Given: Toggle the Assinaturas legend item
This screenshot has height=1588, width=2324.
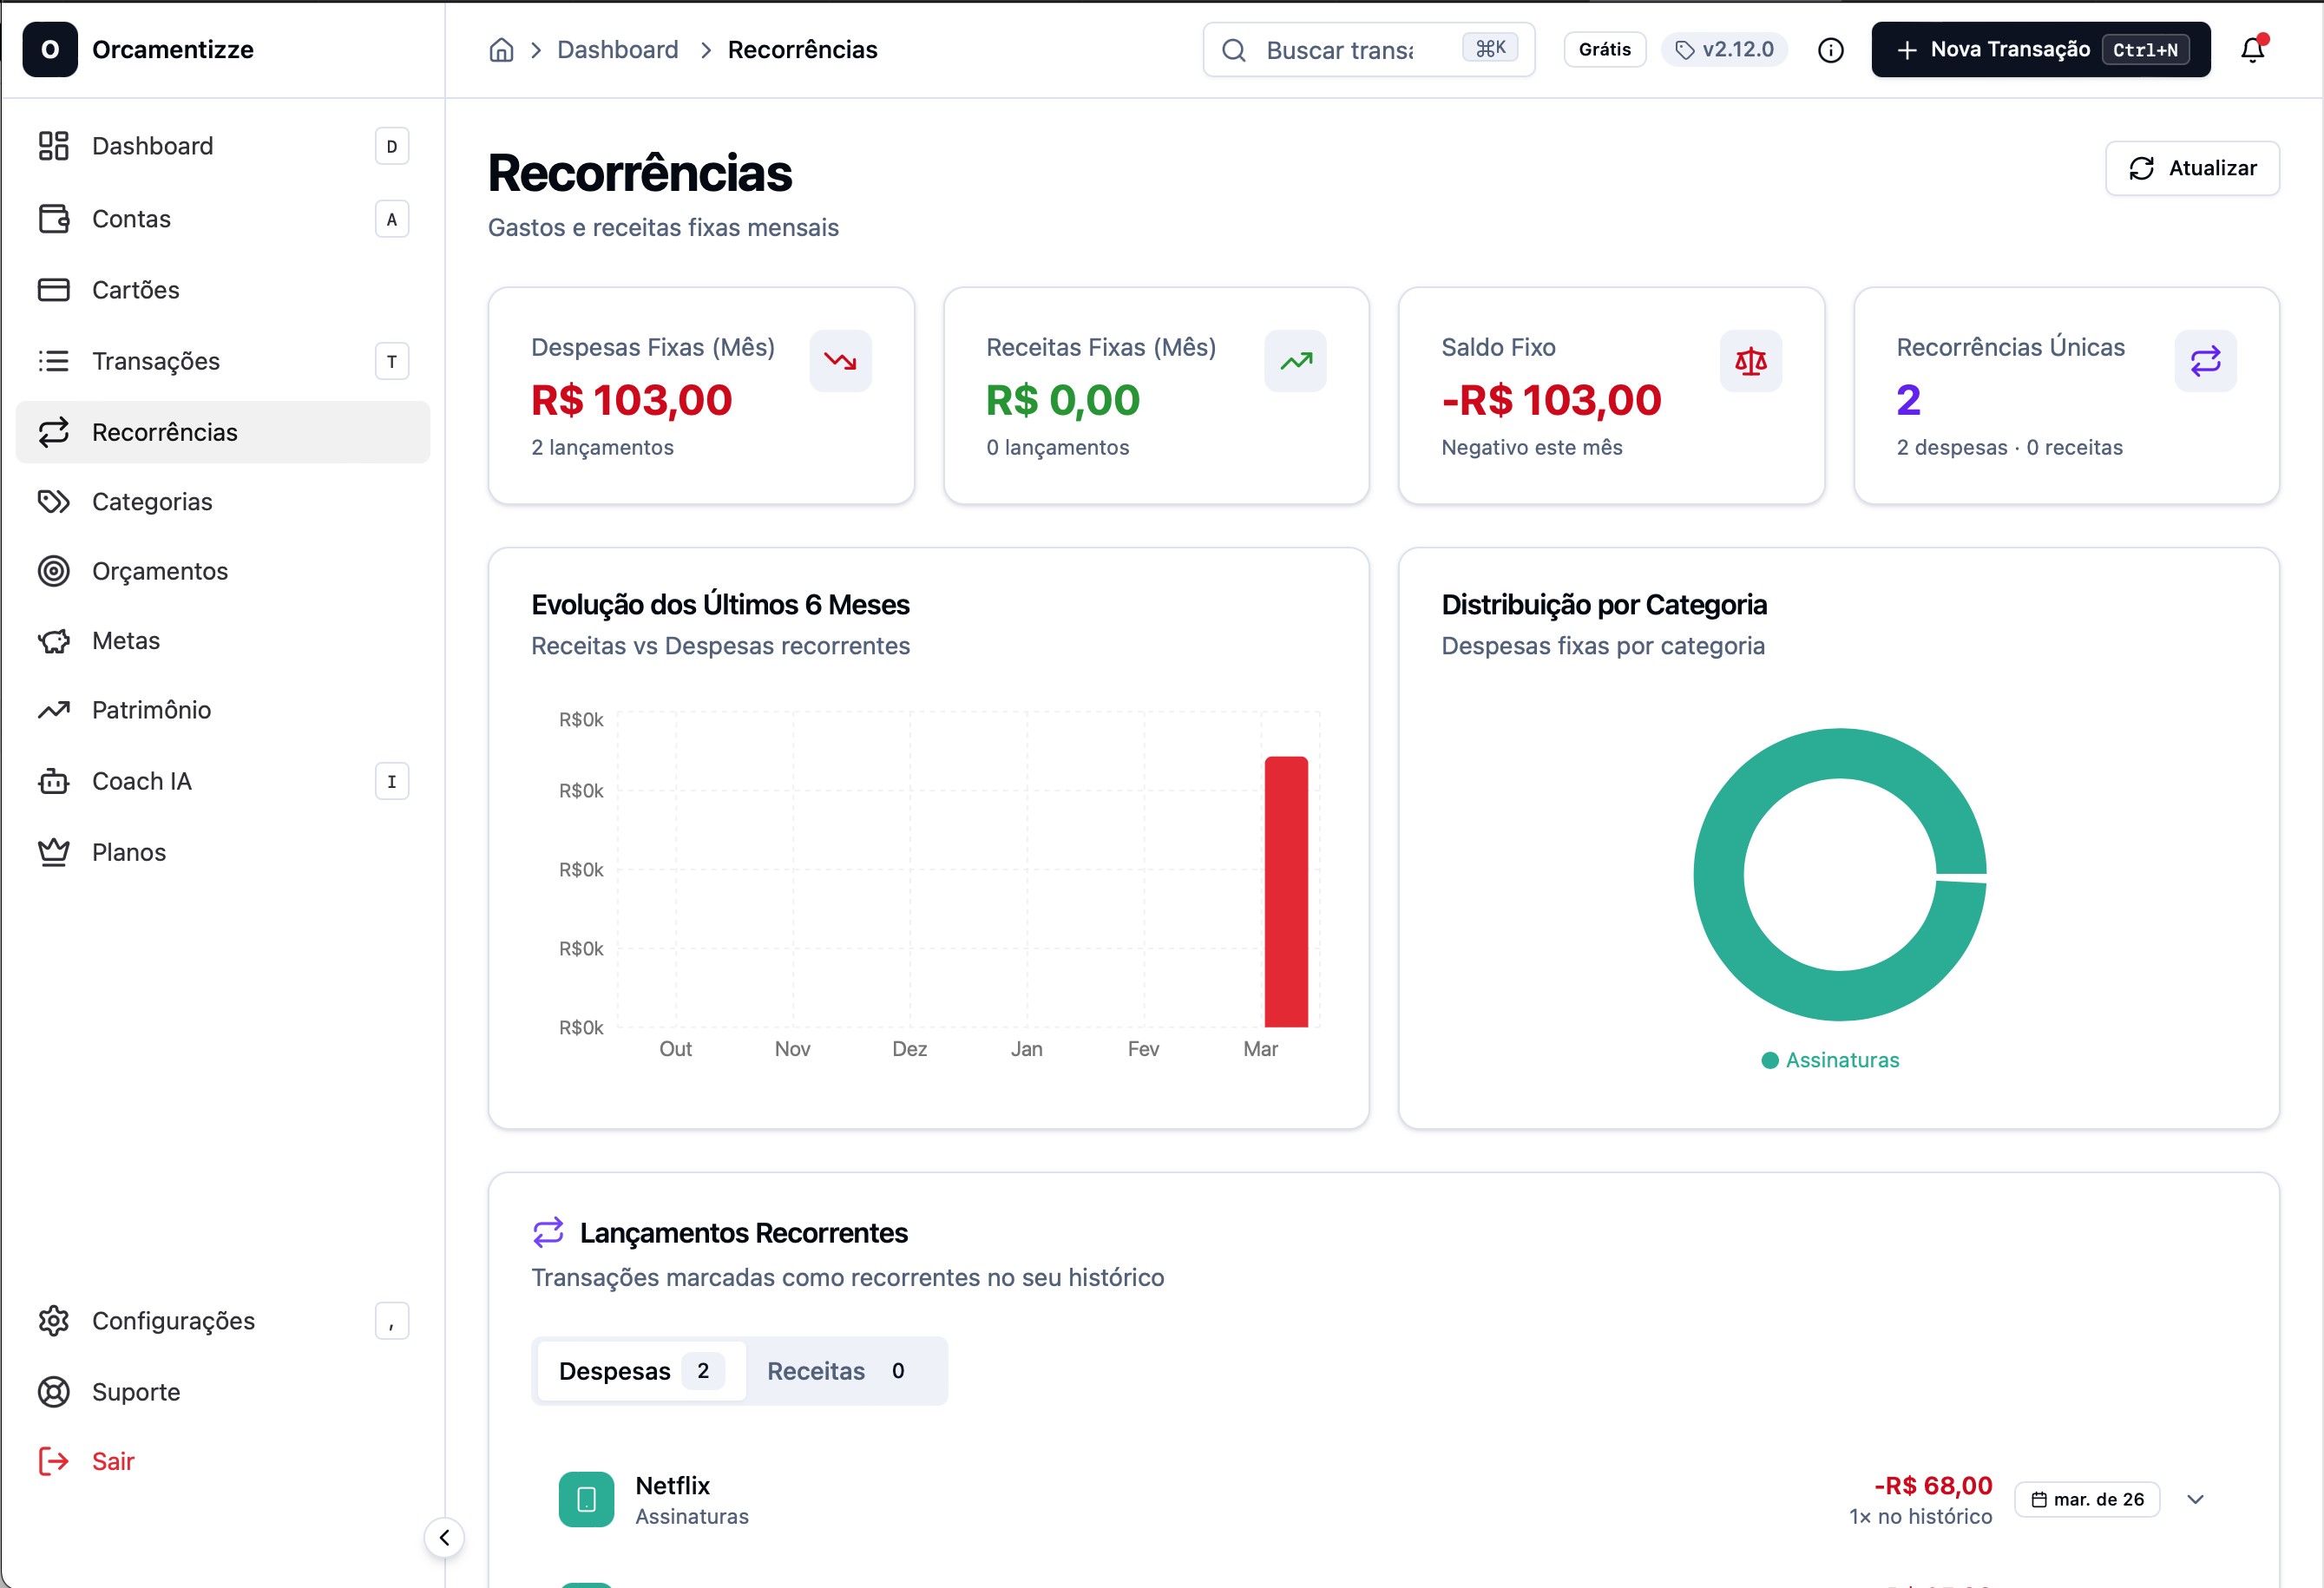Looking at the screenshot, I should (1829, 1060).
